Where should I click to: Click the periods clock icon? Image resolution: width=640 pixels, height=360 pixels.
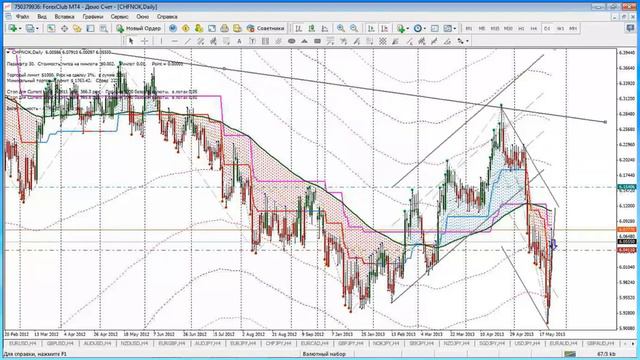(x=418, y=28)
